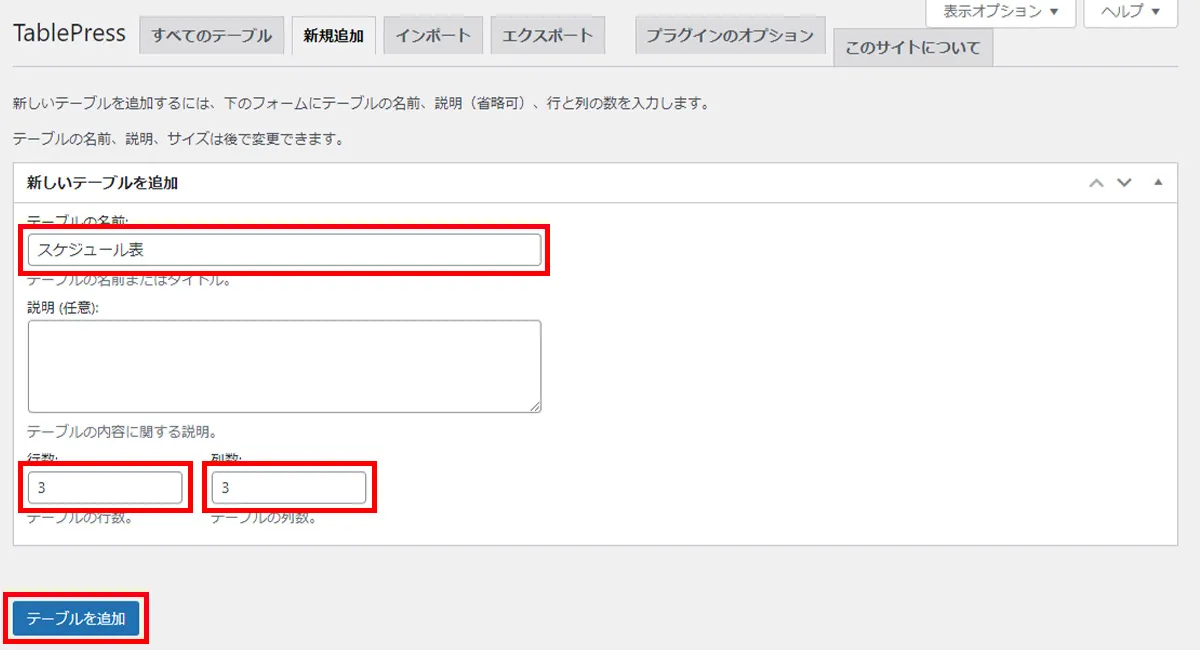Click the 新しいテーブルを追加 panel header title
The width and height of the screenshot is (1200, 650).
tap(102, 183)
